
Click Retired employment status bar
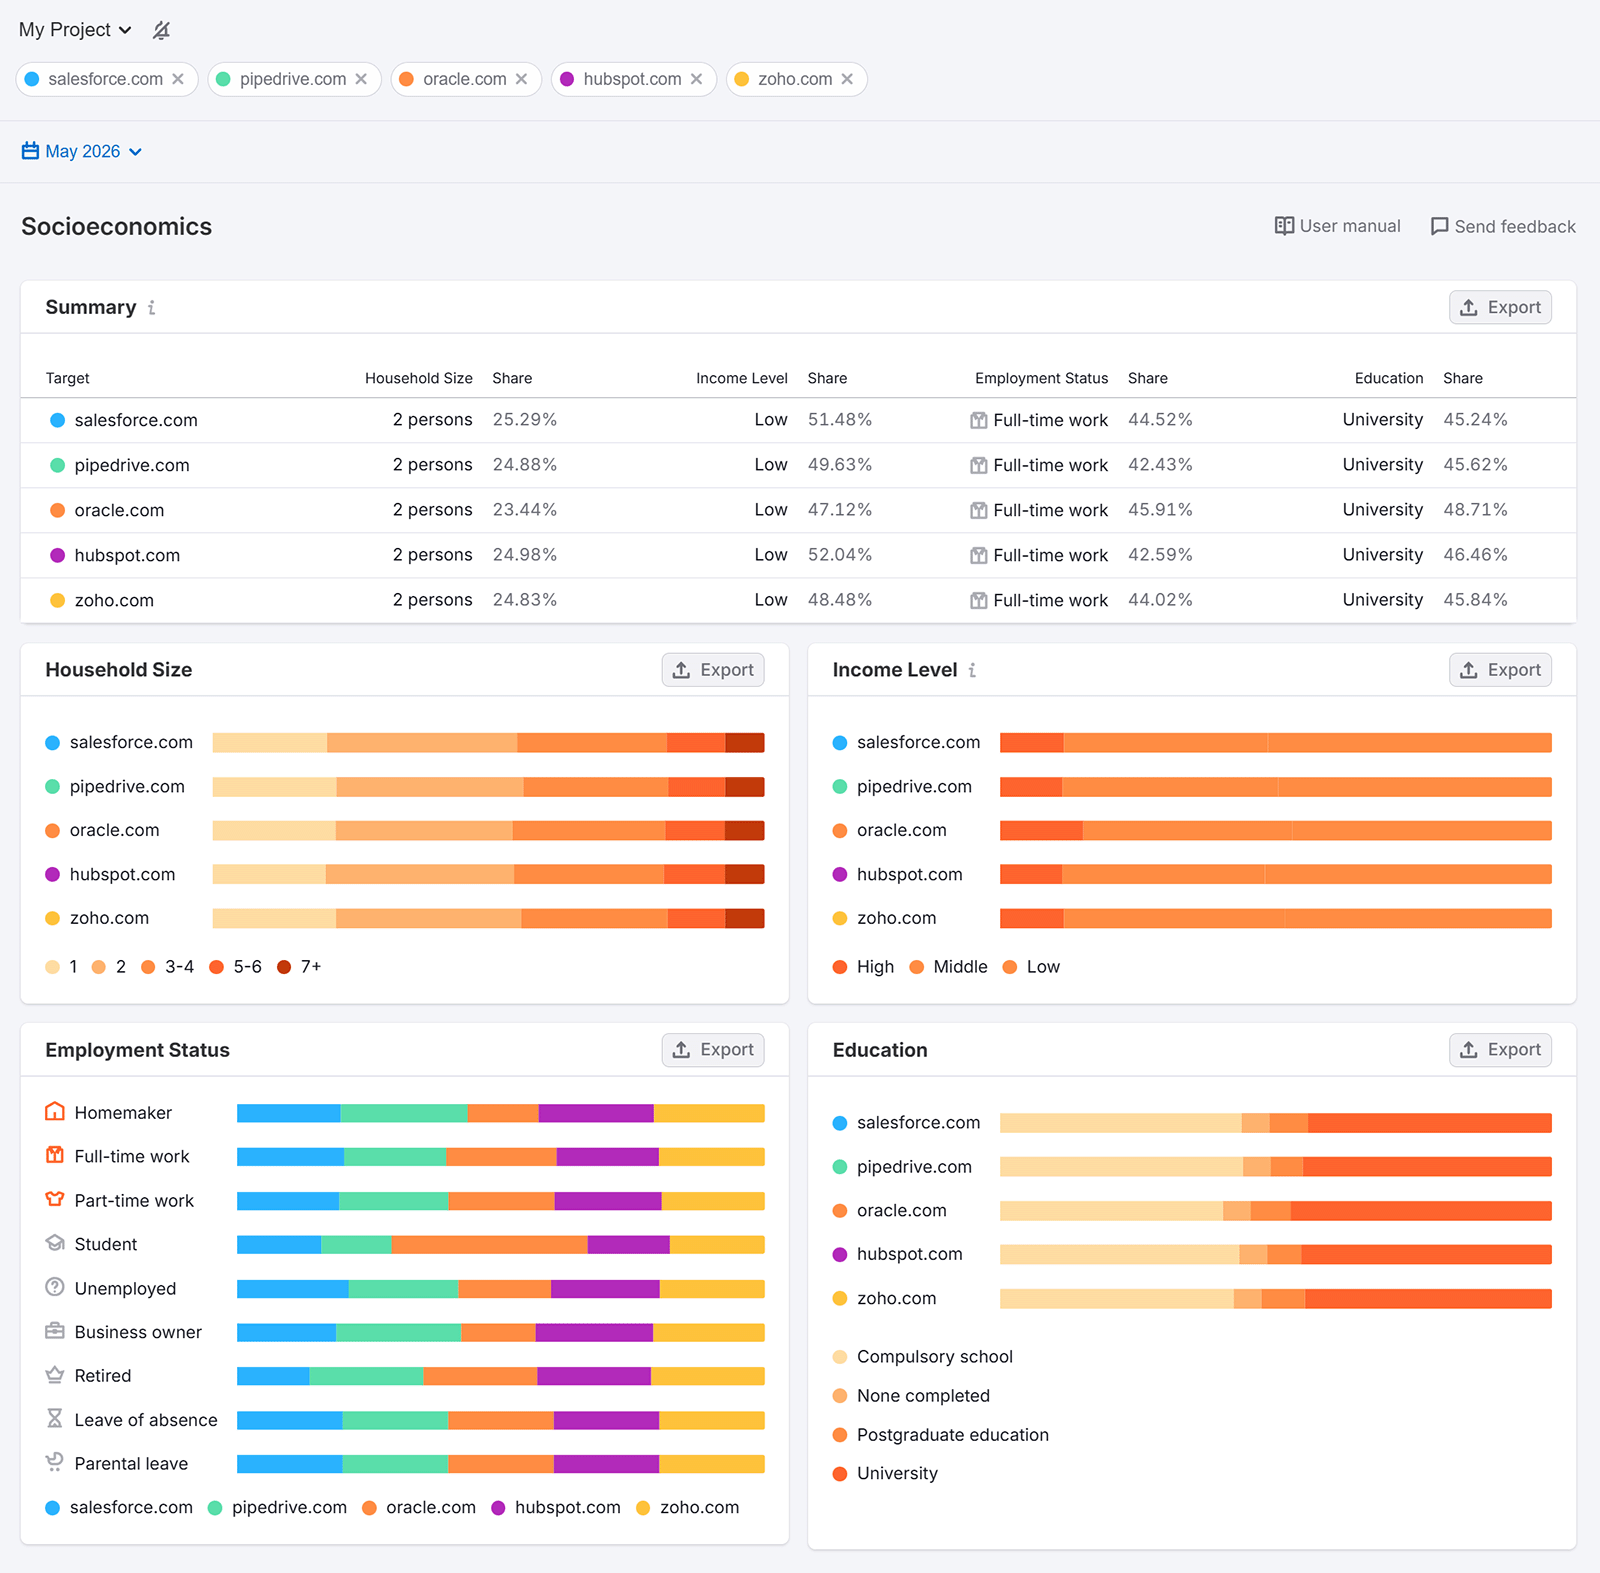[x=501, y=1376]
